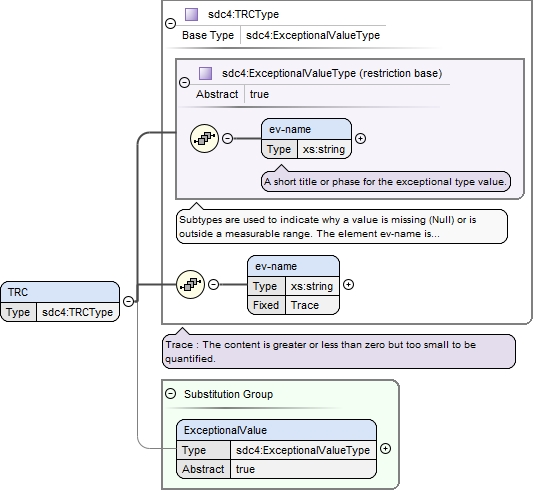Click the Subtypes annotation bubble

[x=342, y=226]
